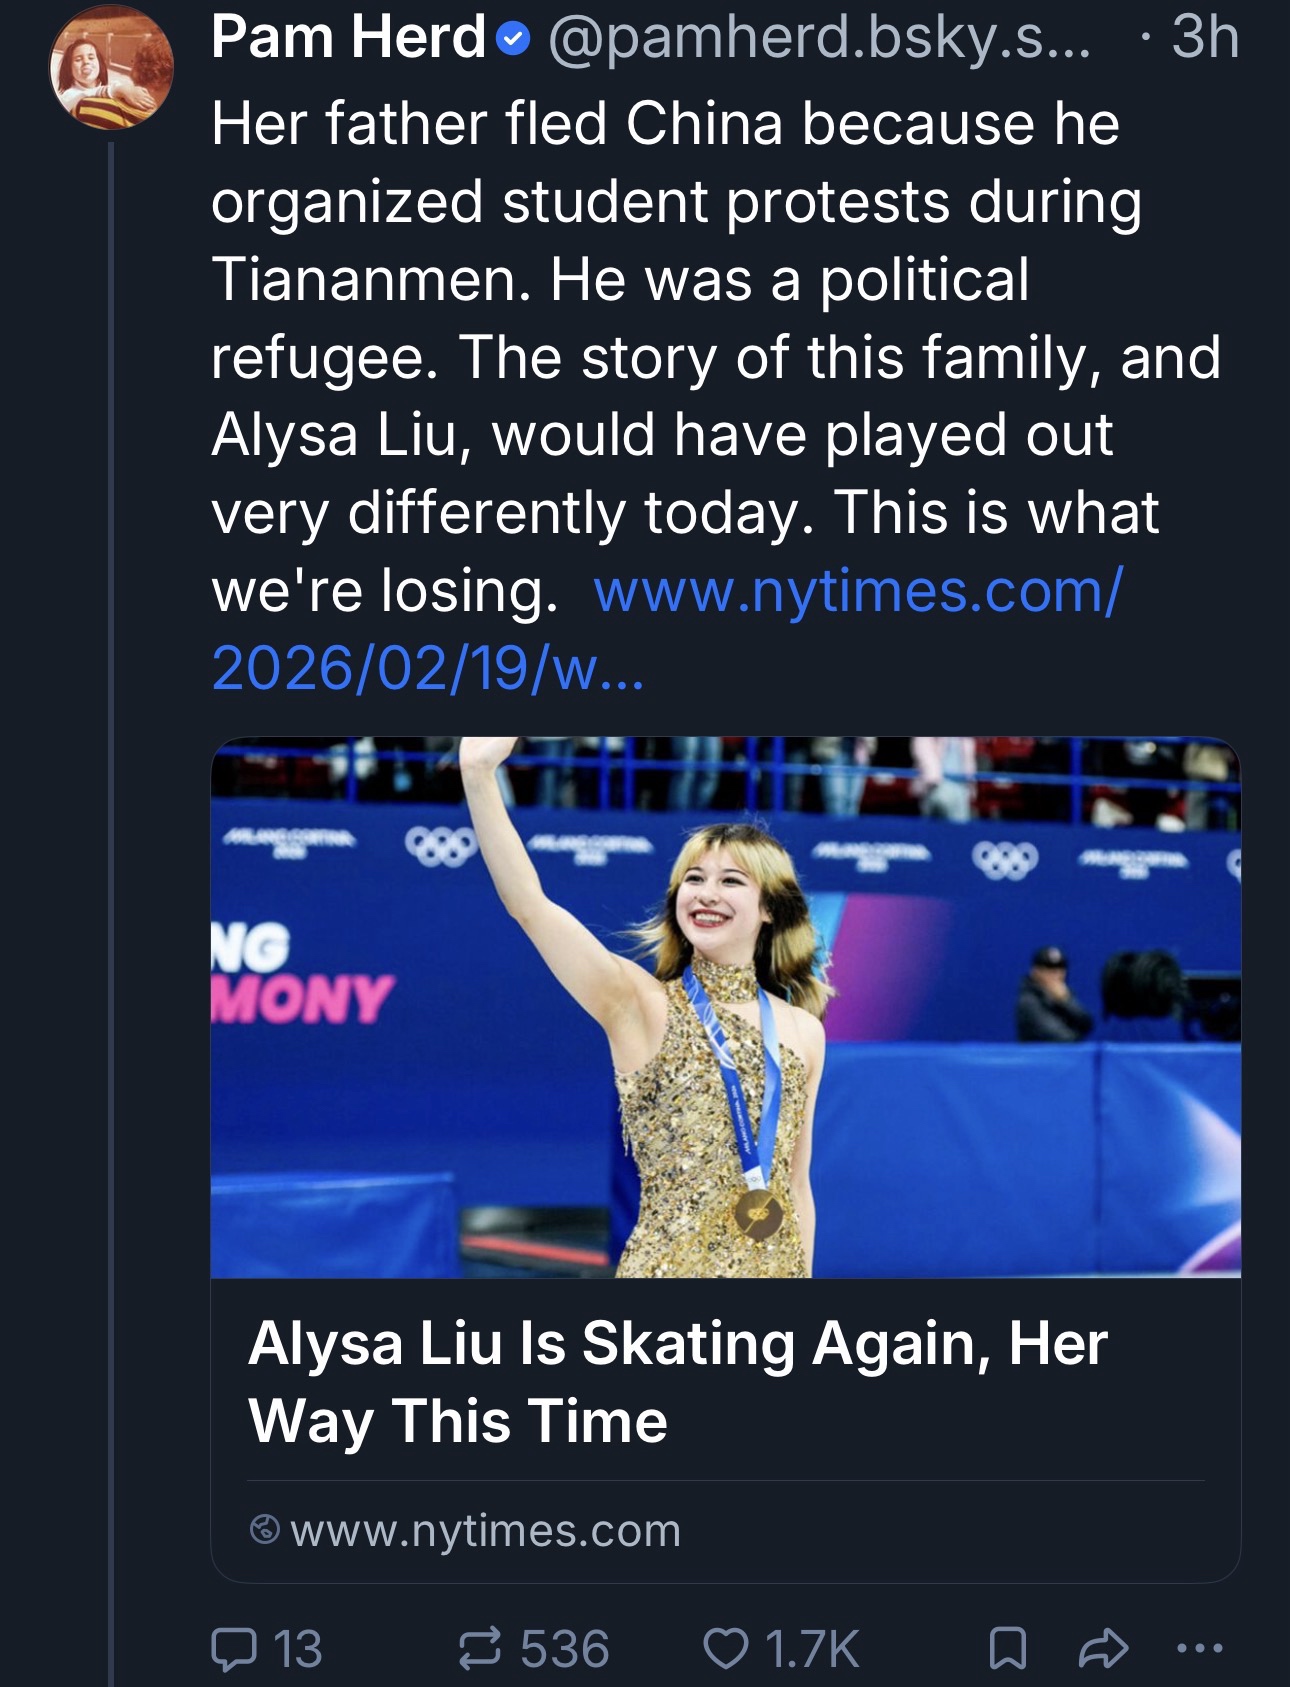Open the three-dot more options menu
The height and width of the screenshot is (1687, 1290).
pos(1199,1648)
